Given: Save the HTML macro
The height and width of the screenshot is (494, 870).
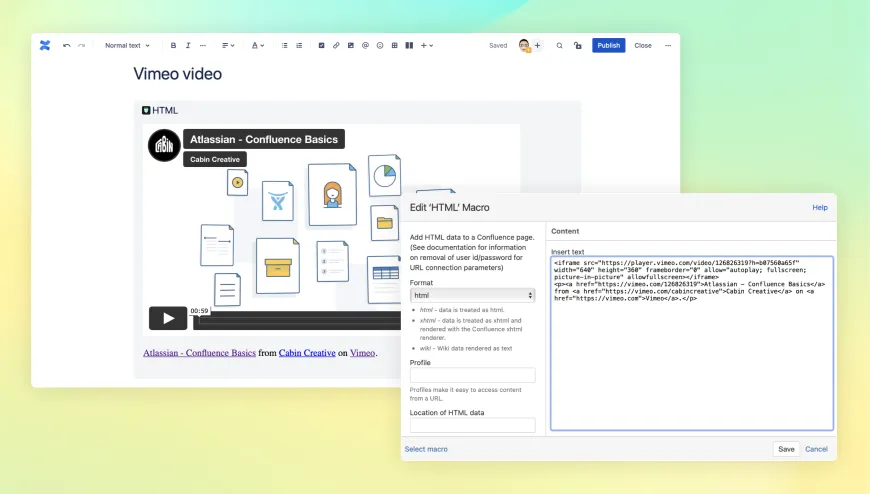Looking at the screenshot, I should [x=786, y=449].
